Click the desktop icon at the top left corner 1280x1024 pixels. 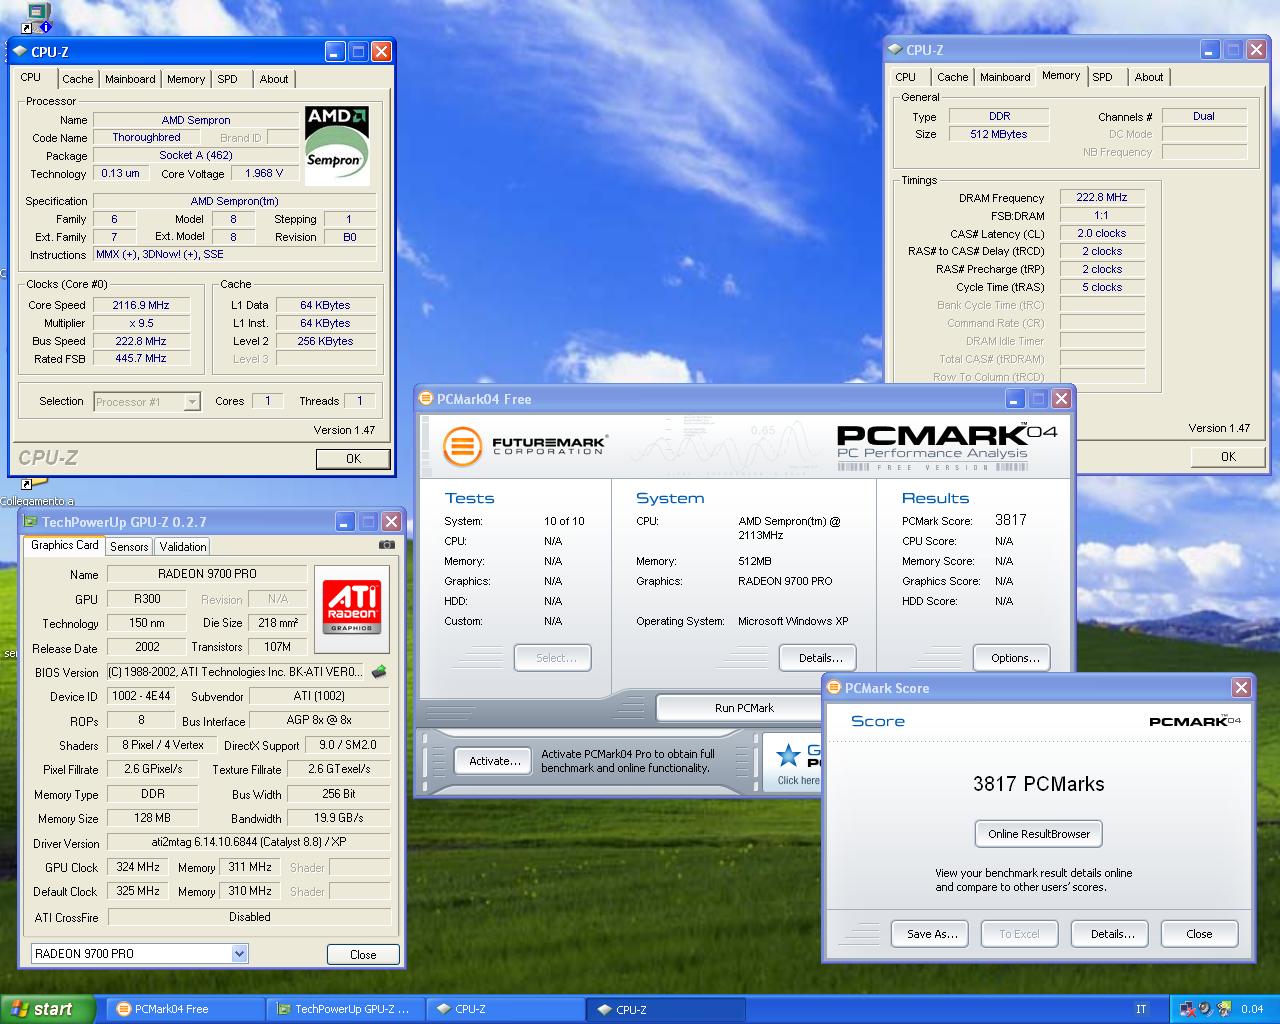[37, 17]
